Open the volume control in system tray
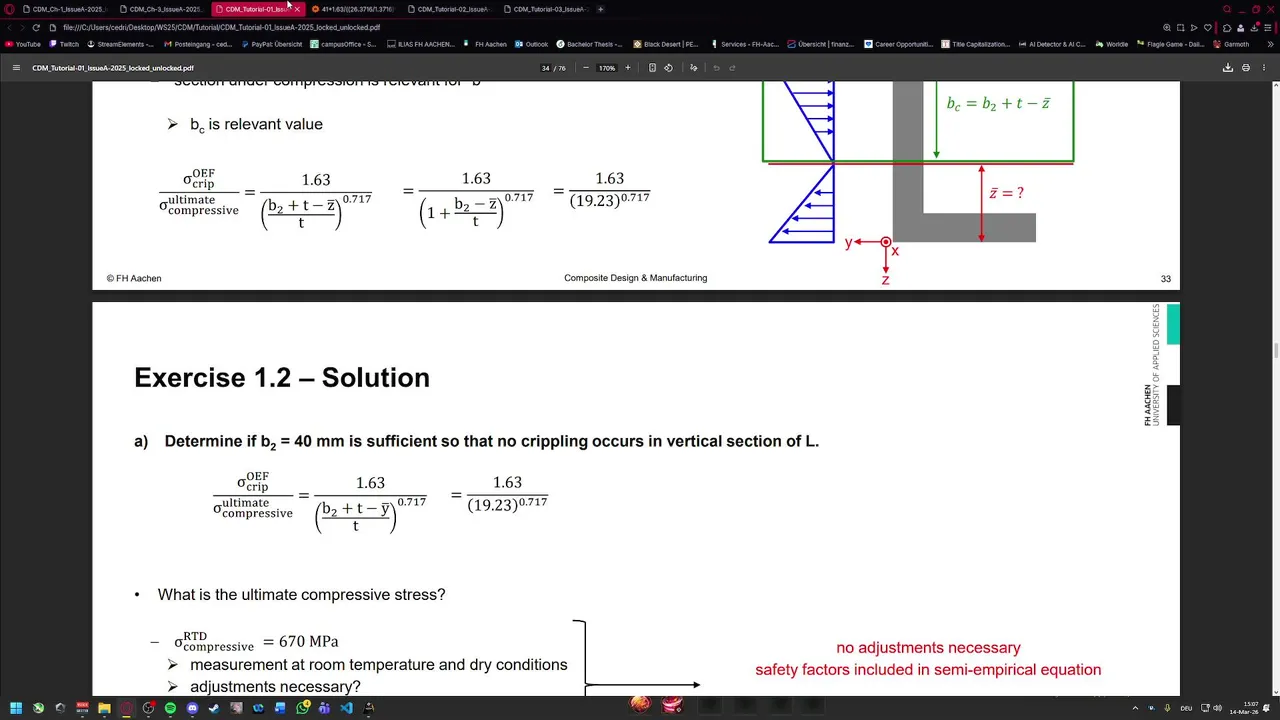The image size is (1280, 720). point(1217,708)
